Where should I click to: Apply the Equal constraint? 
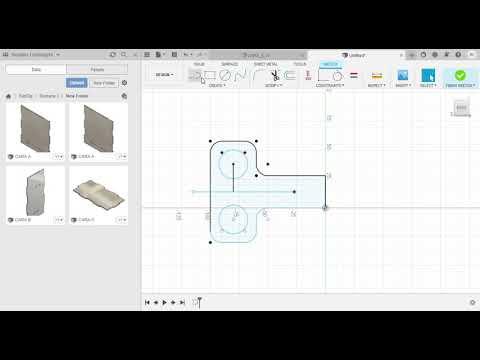[354, 75]
